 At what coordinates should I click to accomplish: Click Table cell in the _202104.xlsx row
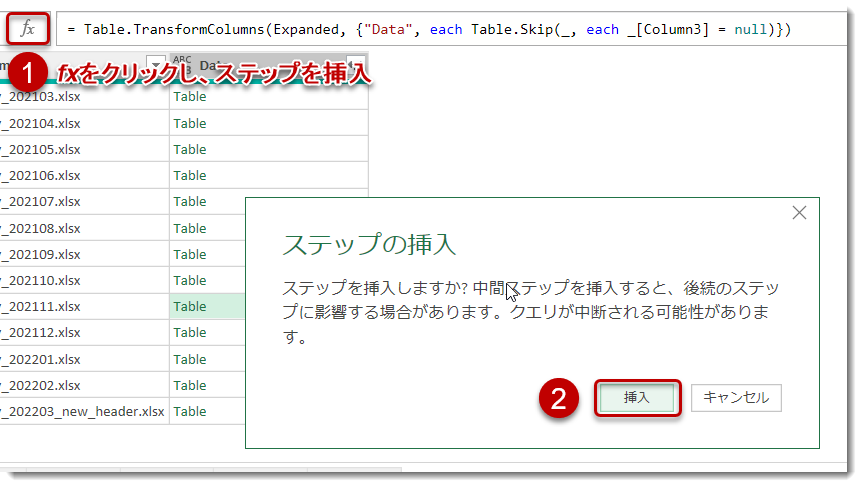(x=268, y=123)
